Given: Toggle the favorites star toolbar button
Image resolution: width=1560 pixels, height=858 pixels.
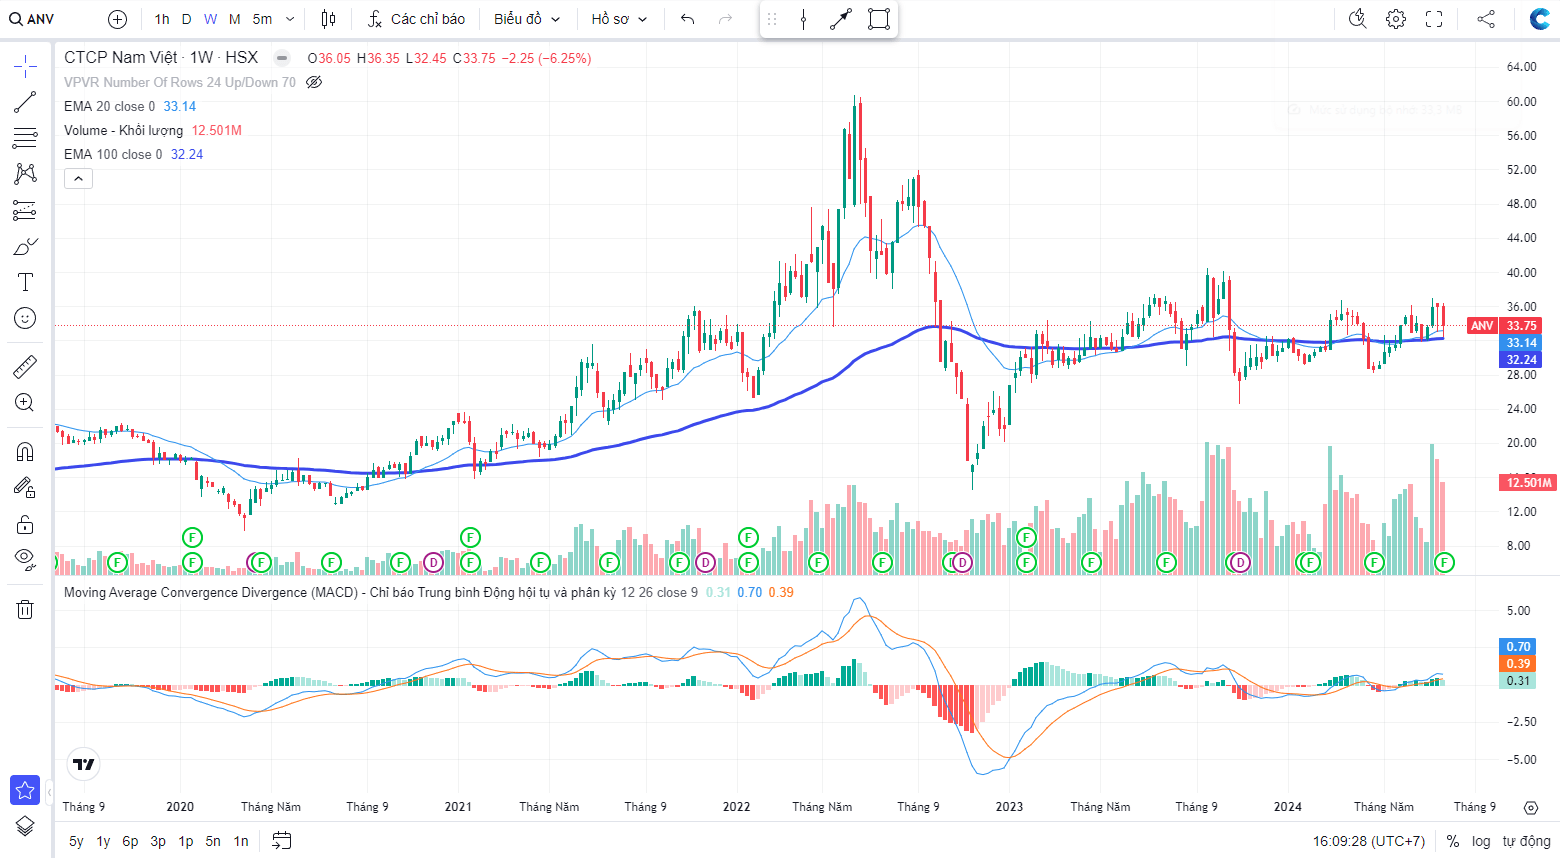Looking at the screenshot, I should [x=25, y=790].
